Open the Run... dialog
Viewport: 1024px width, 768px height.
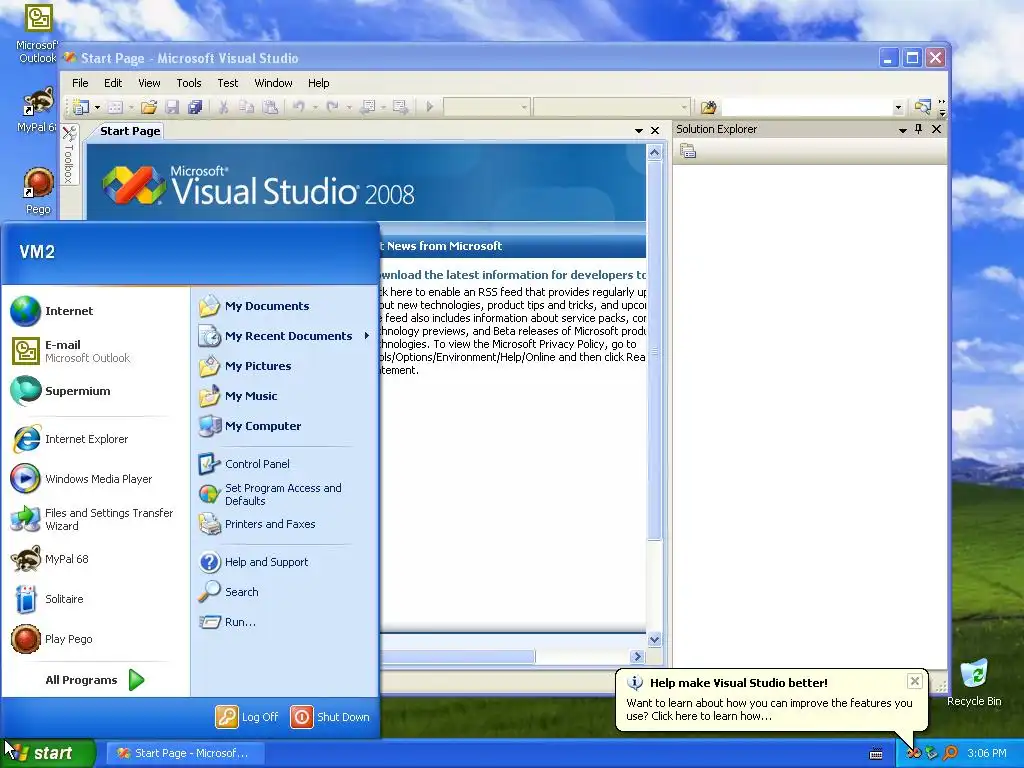click(285, 622)
